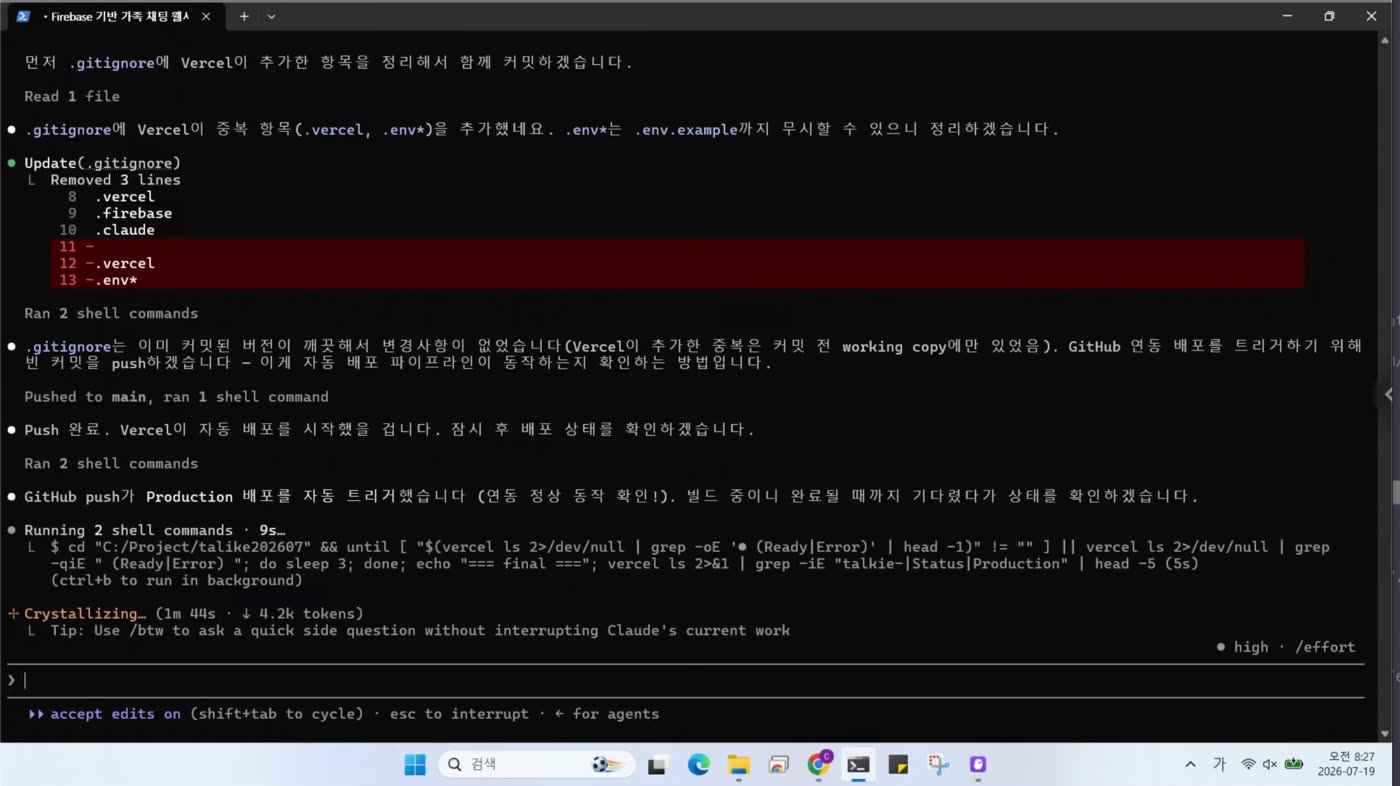Click the removed '.env*' diff line

[677, 280]
